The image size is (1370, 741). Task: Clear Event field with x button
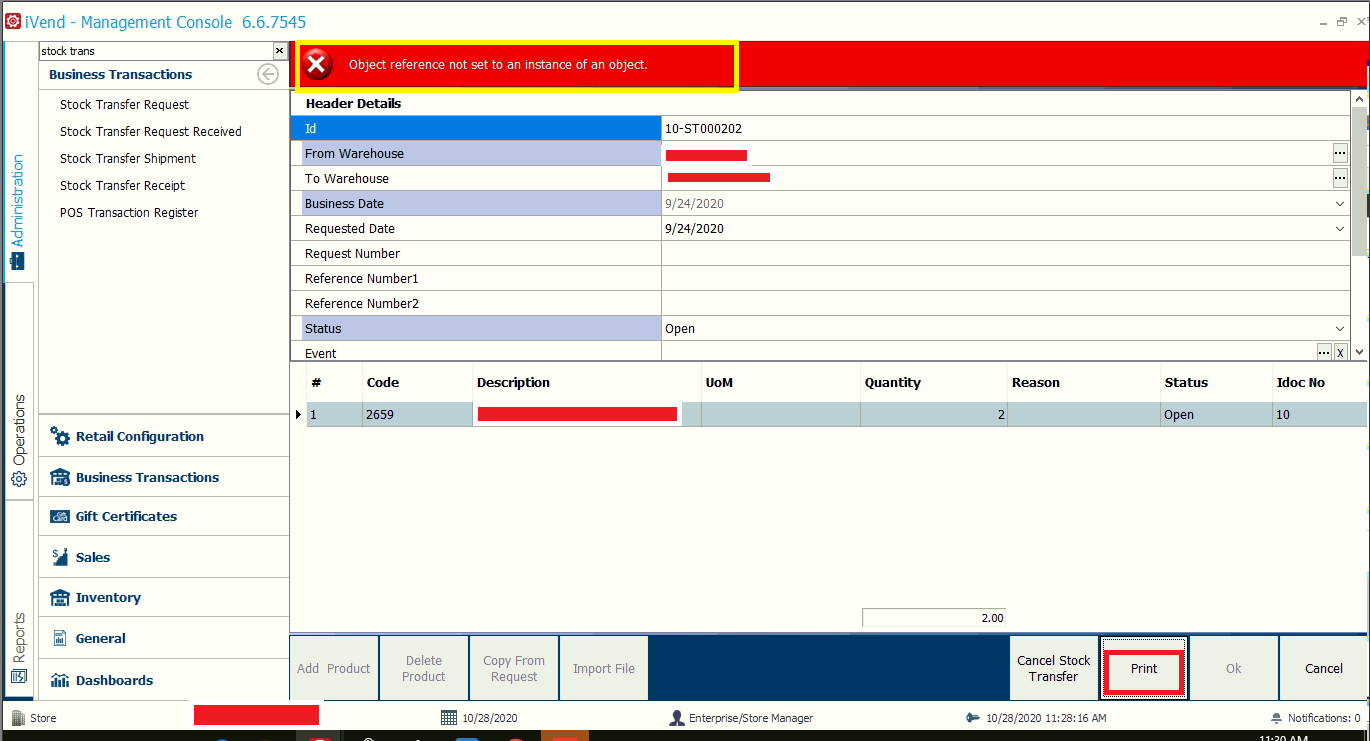point(1340,352)
